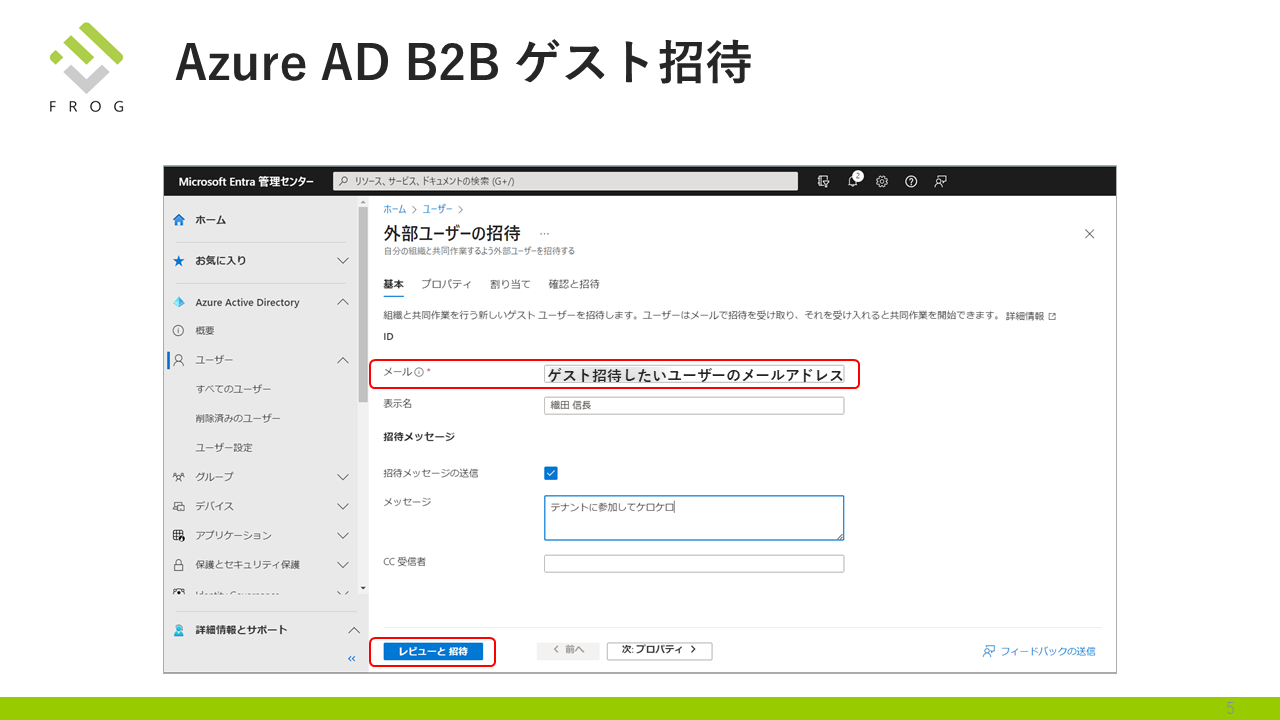Image resolution: width=1280 pixels, height=720 pixels.
Task: Click the external link icon after 詳細情報
Action: (x=1052, y=316)
